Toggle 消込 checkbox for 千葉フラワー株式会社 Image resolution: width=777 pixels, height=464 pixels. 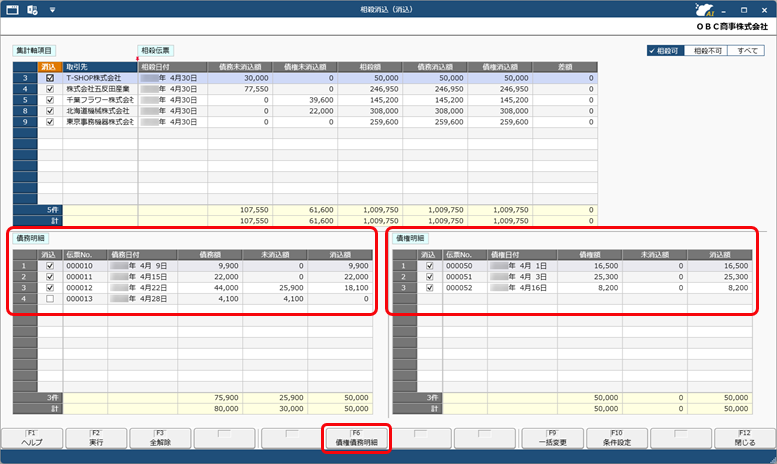tap(50, 100)
